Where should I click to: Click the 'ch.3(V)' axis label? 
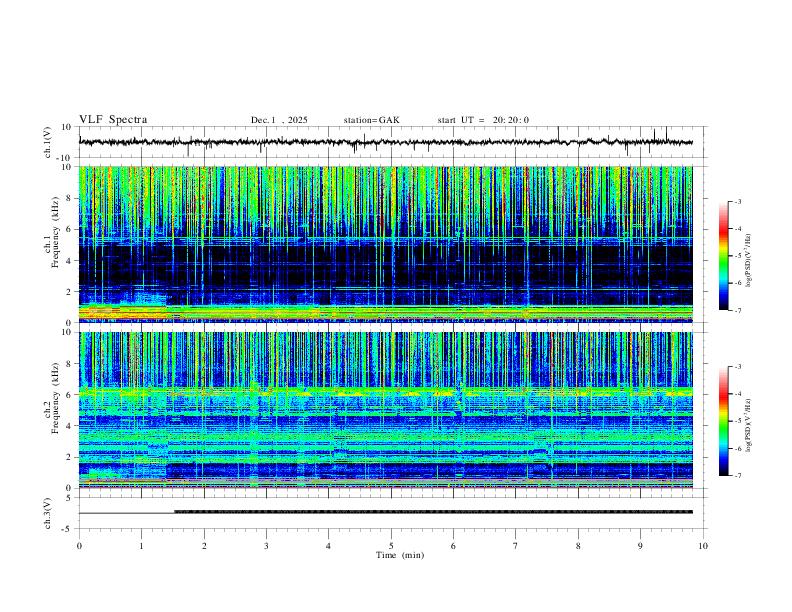coord(48,513)
